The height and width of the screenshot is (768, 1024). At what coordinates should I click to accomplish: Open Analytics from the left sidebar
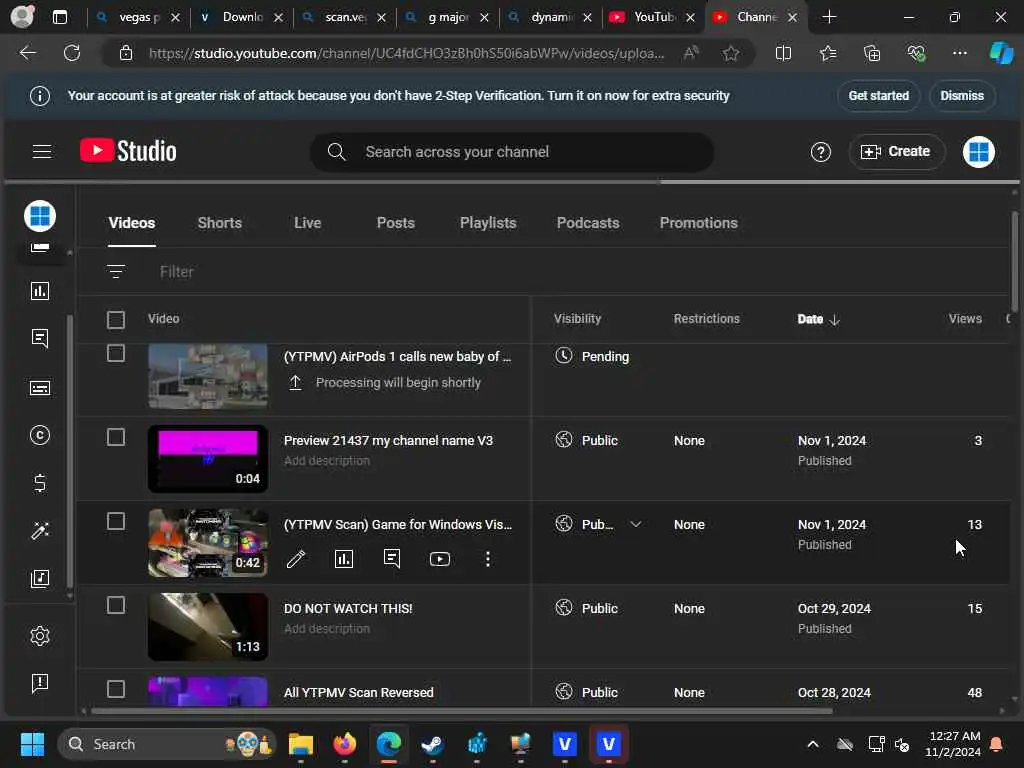[x=40, y=291]
